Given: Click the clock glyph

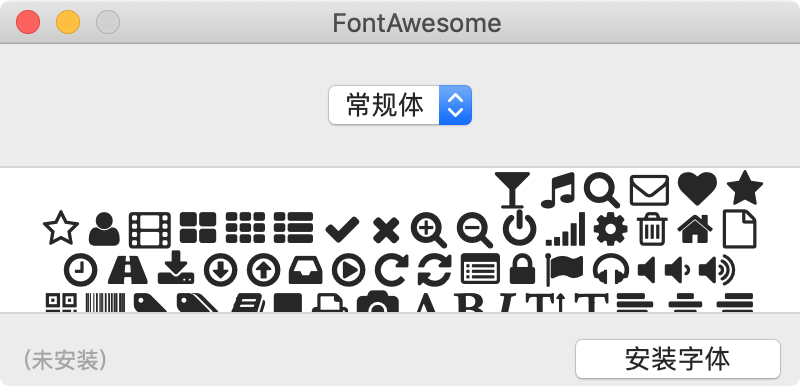Looking at the screenshot, I should 81,269.
